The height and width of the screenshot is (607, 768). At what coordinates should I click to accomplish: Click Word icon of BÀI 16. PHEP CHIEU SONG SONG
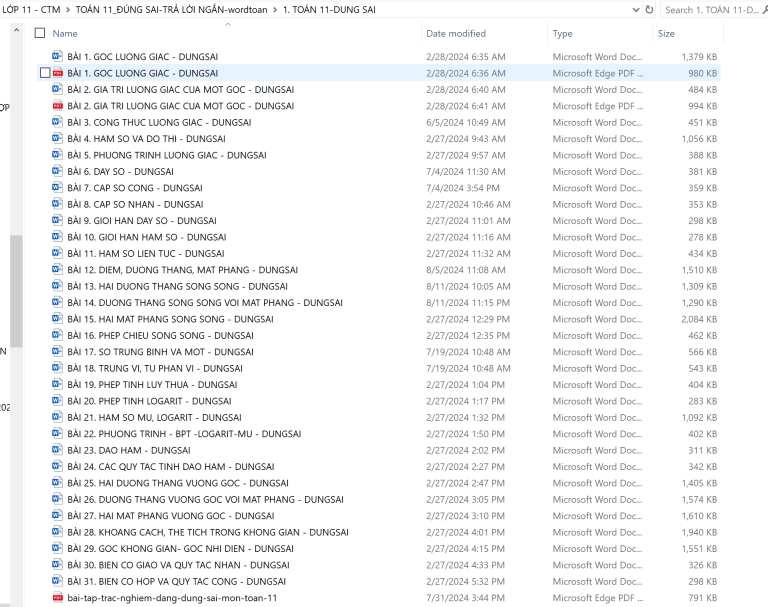tap(57, 335)
